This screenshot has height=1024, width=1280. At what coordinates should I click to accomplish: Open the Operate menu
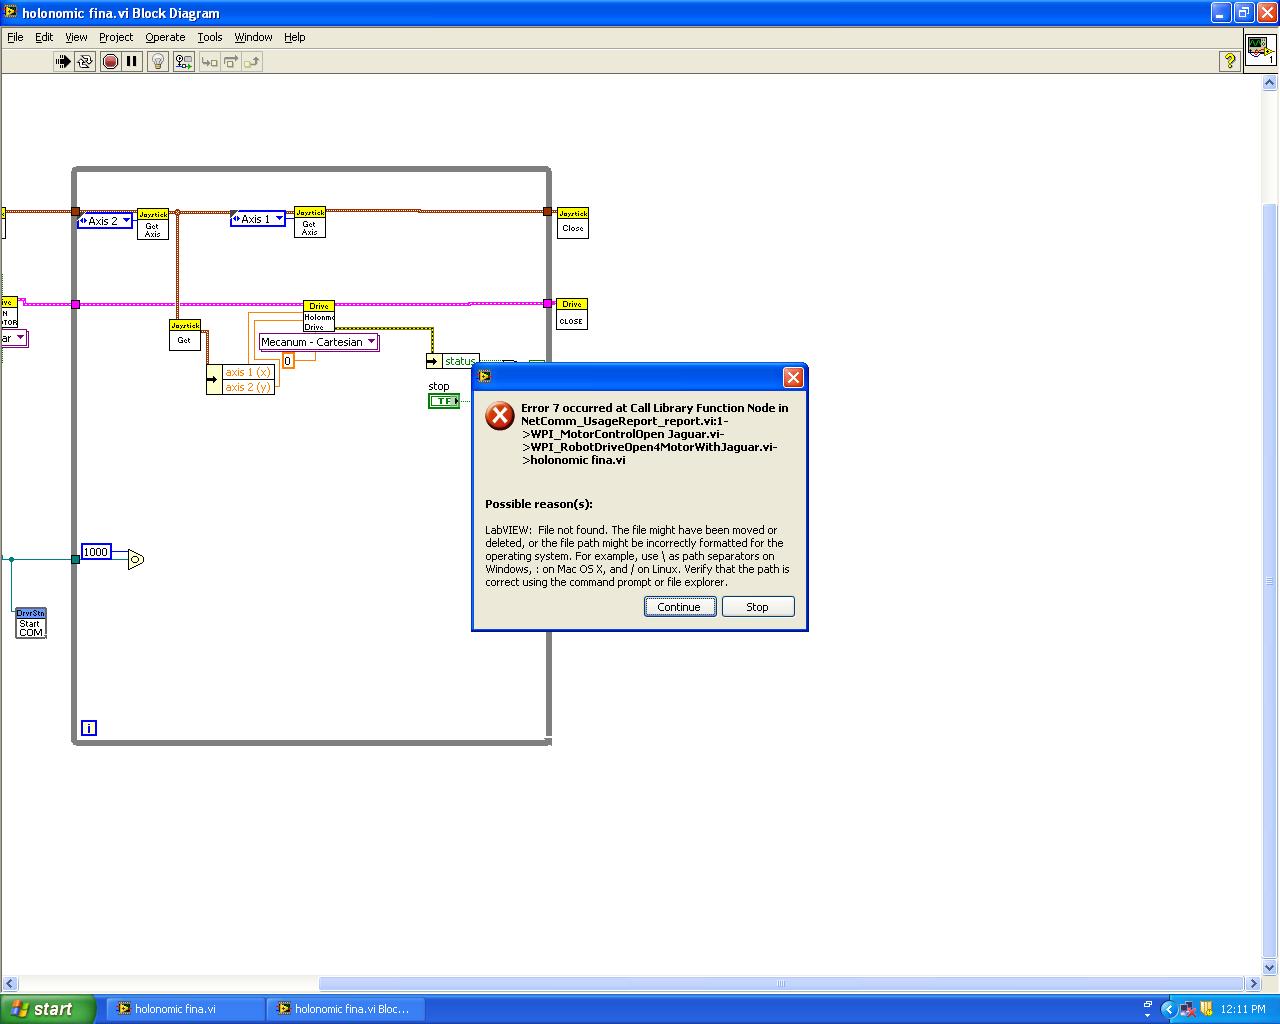[x=165, y=37]
